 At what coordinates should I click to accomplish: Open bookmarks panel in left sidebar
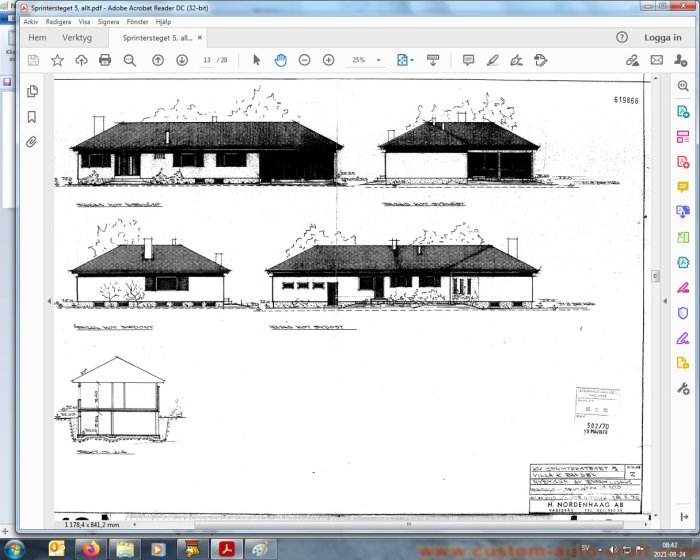coord(32,117)
